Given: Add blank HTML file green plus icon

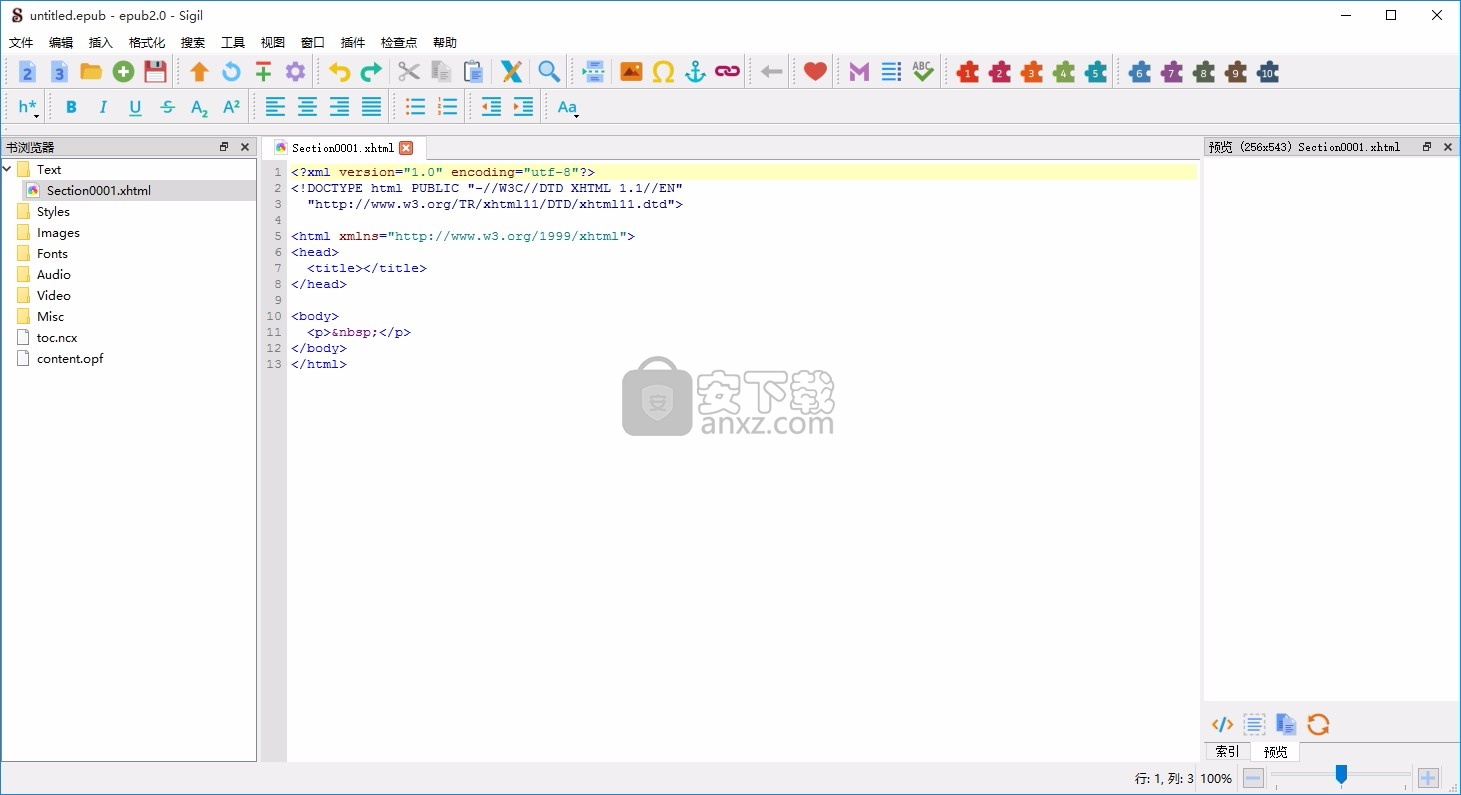Looking at the screenshot, I should point(123,72).
